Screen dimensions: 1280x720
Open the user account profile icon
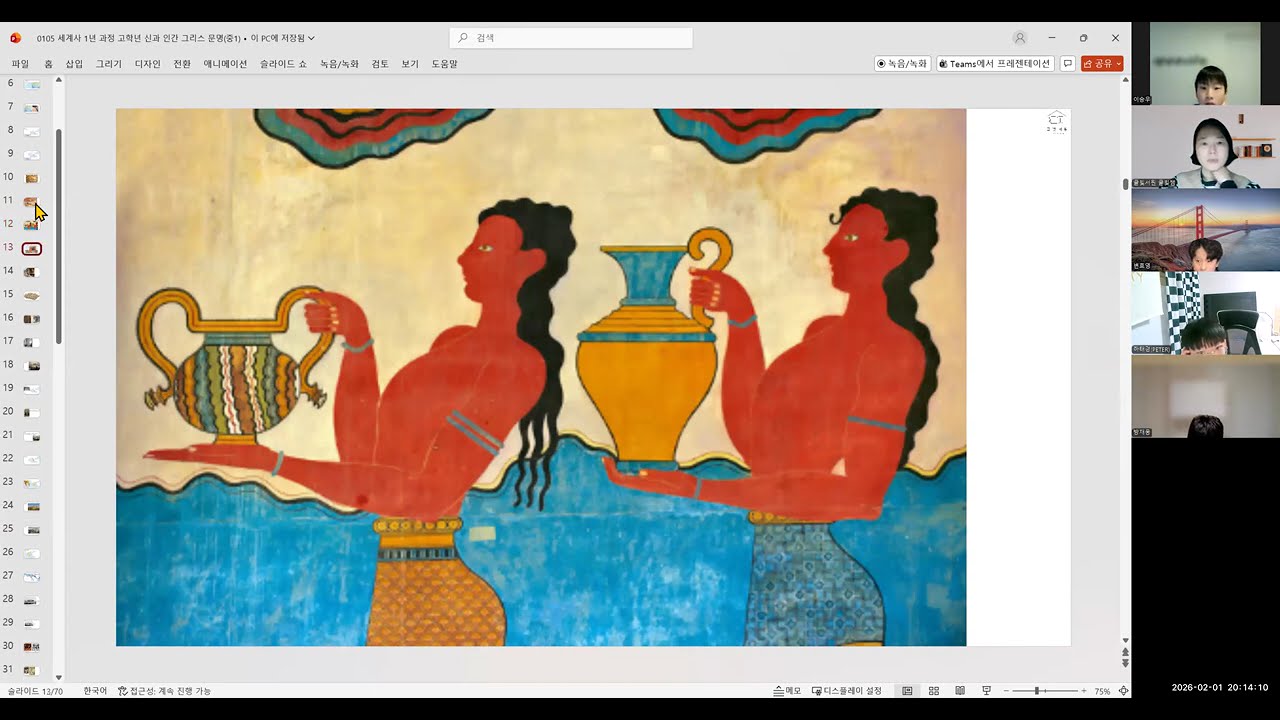(x=1020, y=38)
